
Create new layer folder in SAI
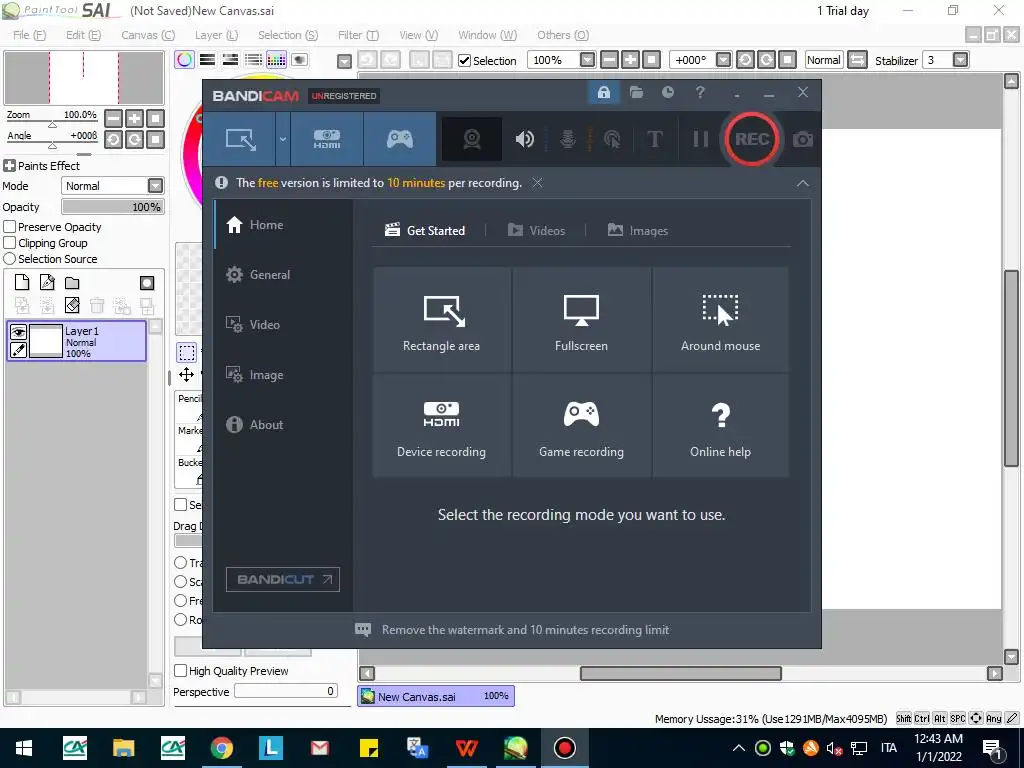click(72, 282)
